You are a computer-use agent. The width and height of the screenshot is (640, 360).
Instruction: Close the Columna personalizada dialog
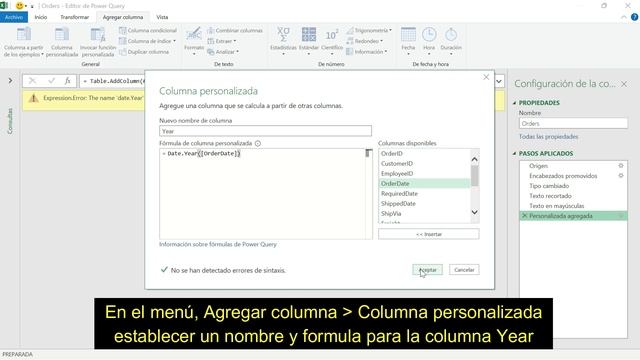[x=486, y=77]
